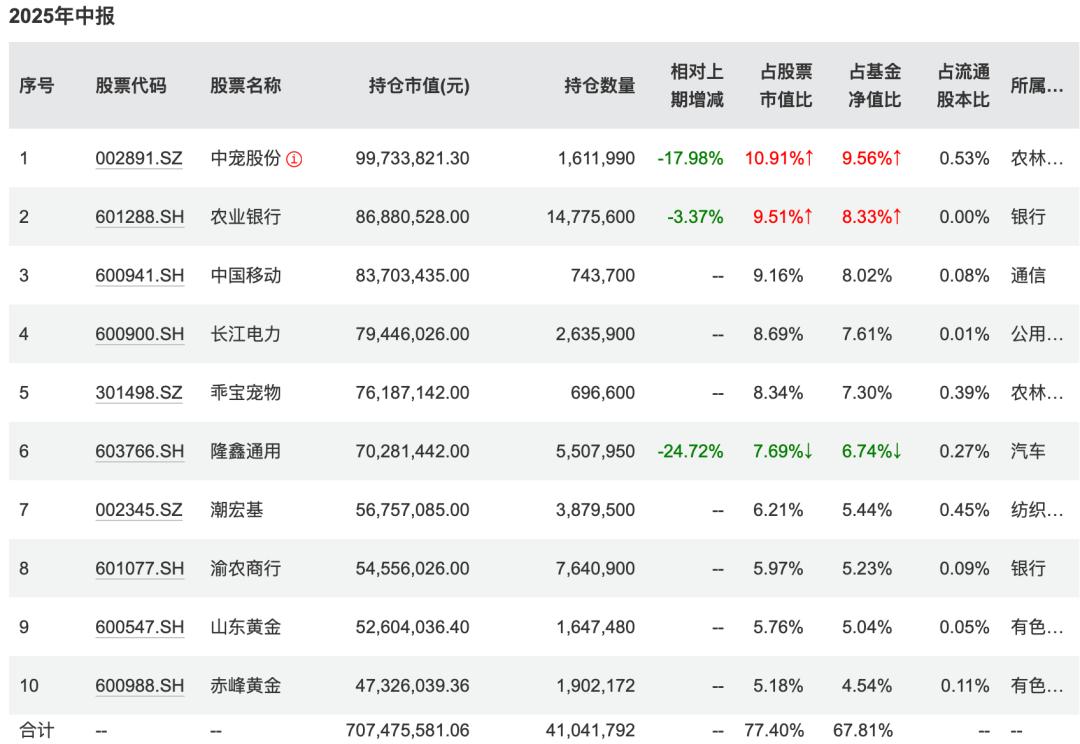Open stock code link 603766.SH
This screenshot has height=744, width=1080.
coord(140,451)
